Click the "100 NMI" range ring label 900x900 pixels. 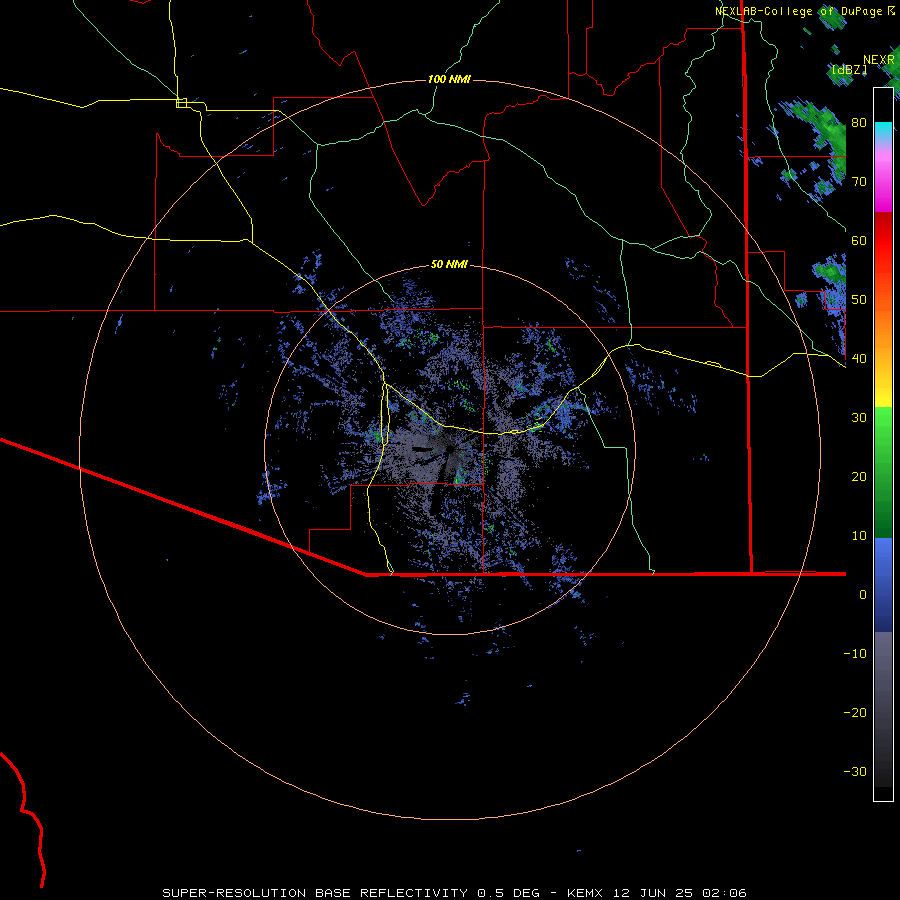(x=449, y=79)
